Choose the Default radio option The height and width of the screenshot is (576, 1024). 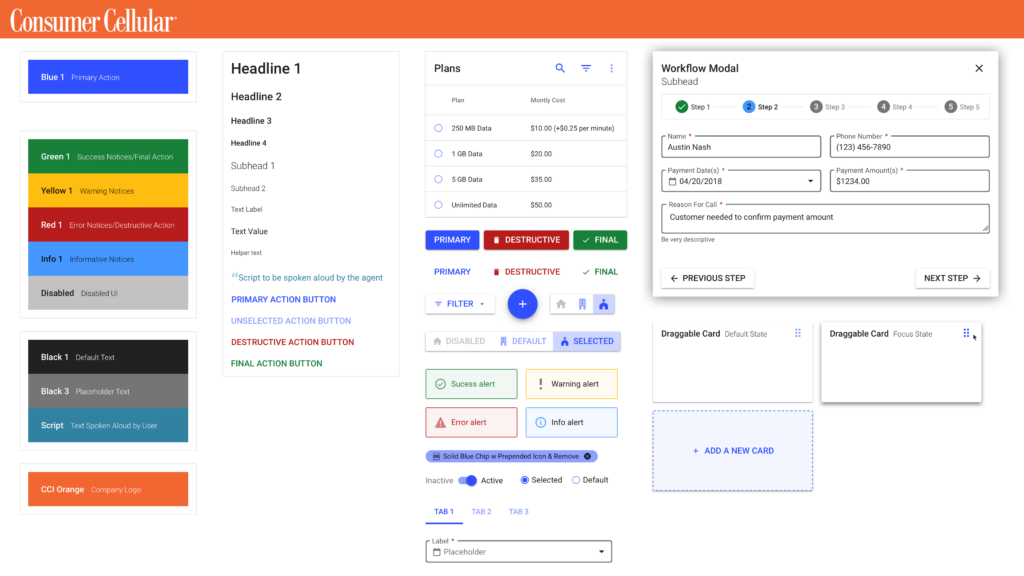[576, 481]
